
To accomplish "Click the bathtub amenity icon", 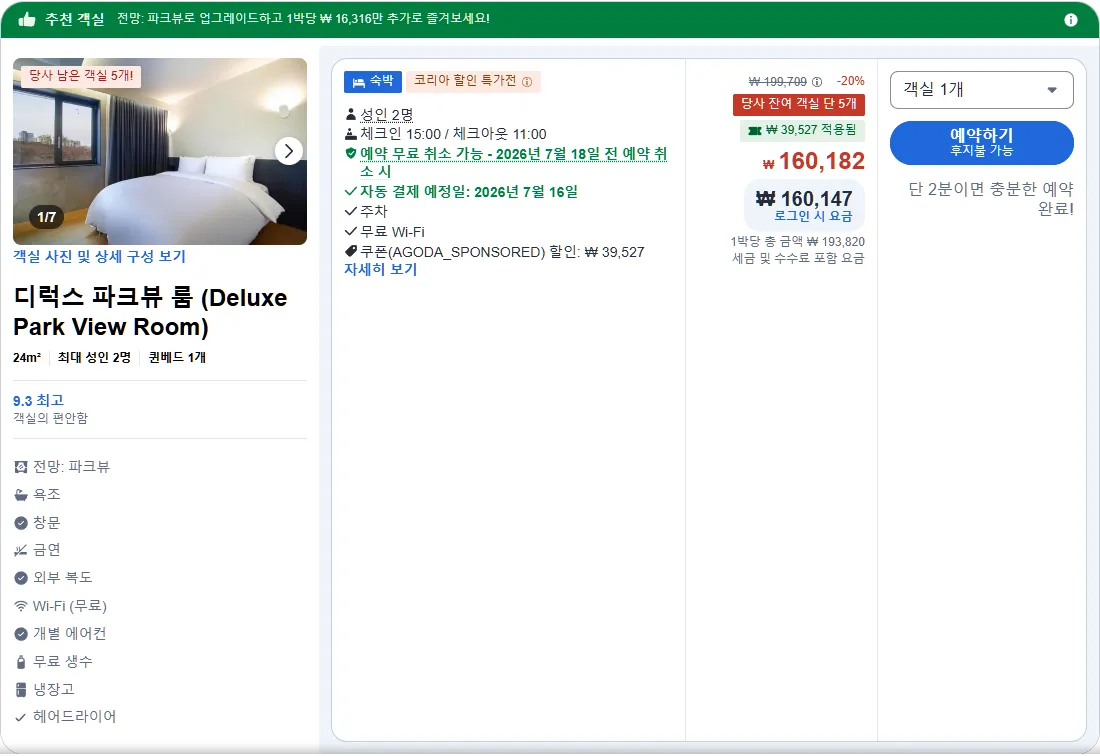I will [21, 494].
